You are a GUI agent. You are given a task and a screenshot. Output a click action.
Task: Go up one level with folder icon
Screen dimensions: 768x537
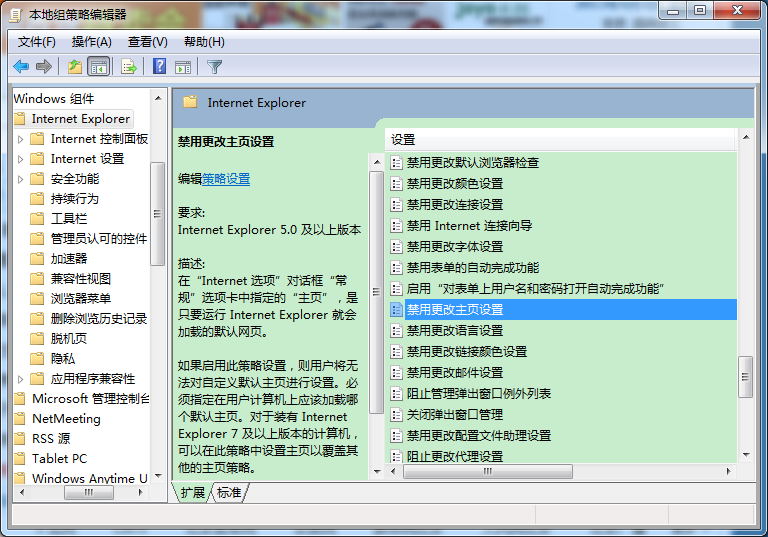[x=75, y=66]
